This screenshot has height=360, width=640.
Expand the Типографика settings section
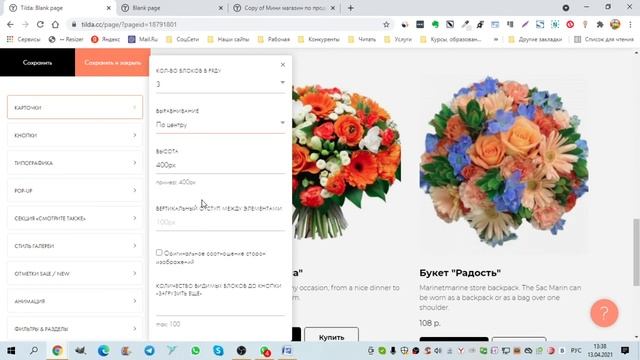point(75,163)
